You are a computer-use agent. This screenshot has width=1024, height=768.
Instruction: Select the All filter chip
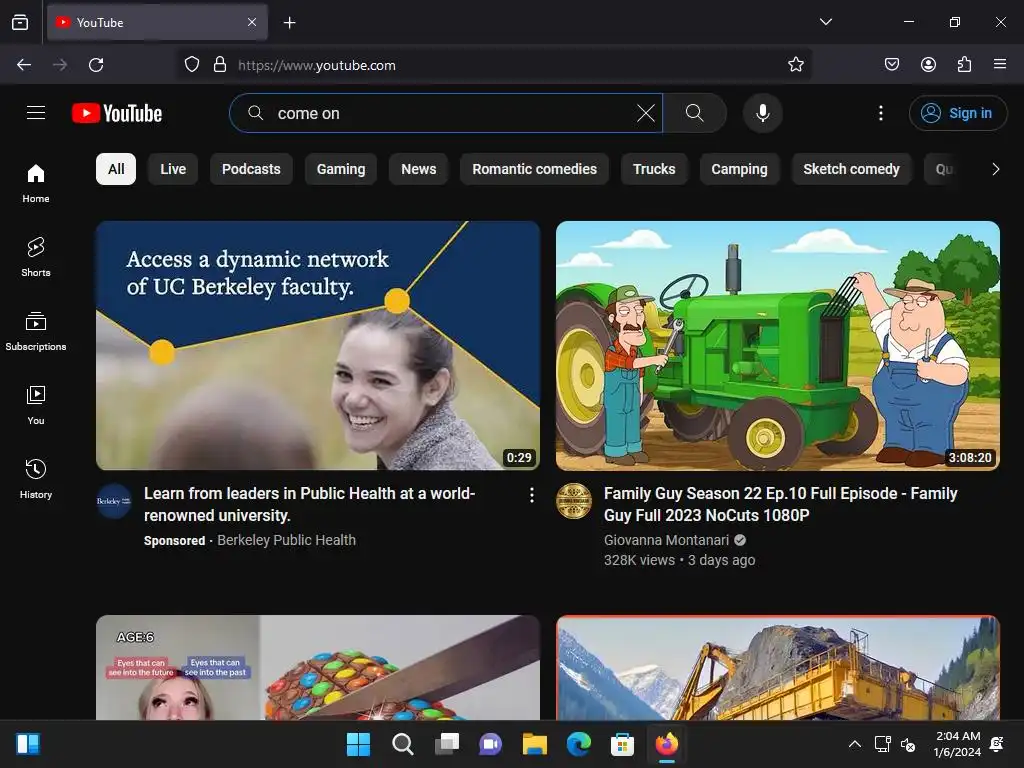116,169
